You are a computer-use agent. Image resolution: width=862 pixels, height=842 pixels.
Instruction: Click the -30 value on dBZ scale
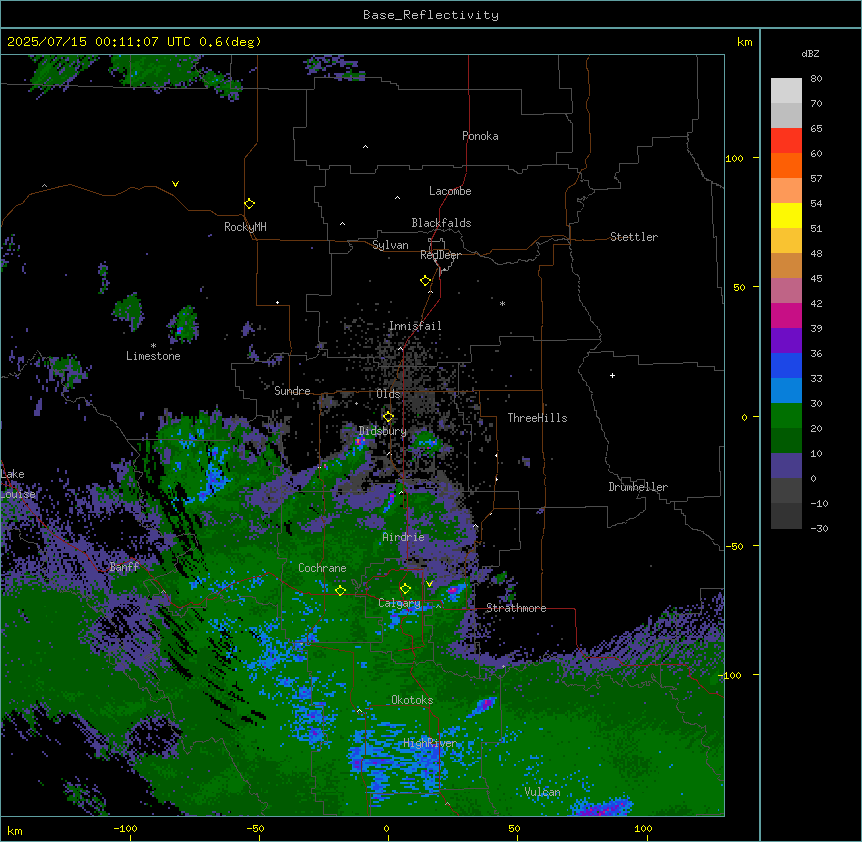pyautogui.click(x=819, y=528)
